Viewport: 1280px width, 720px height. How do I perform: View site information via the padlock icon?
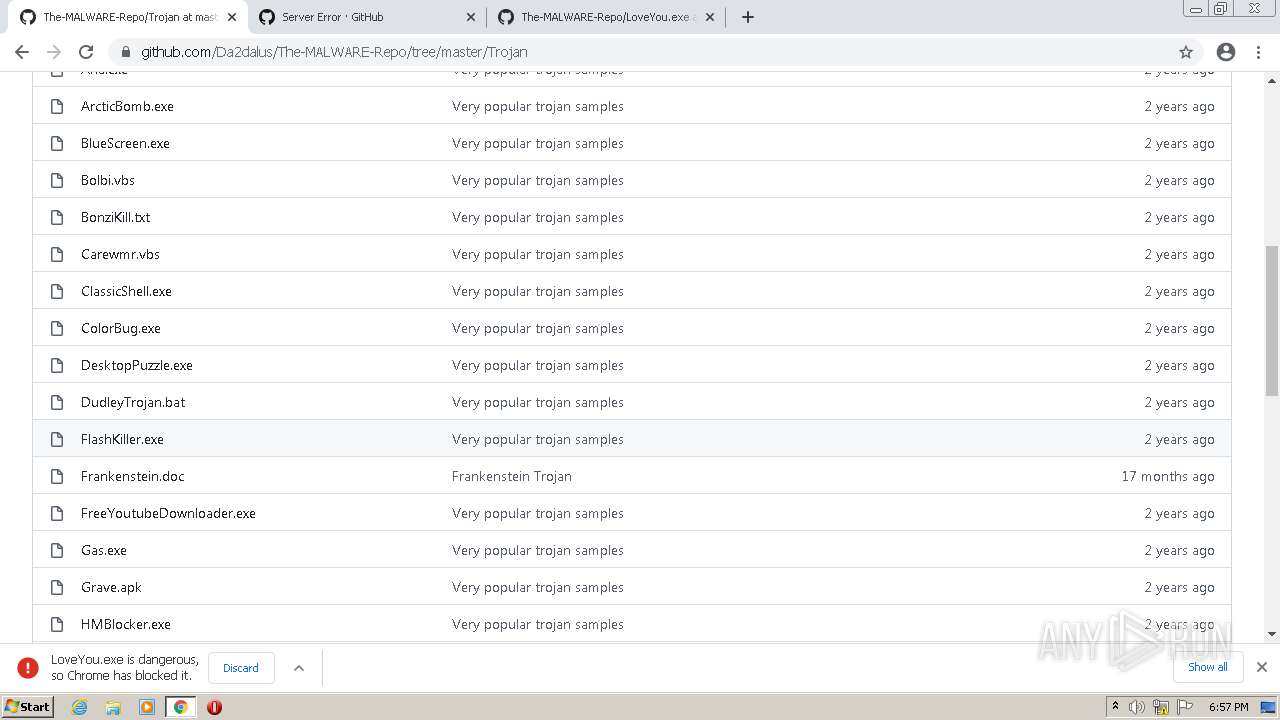point(125,52)
